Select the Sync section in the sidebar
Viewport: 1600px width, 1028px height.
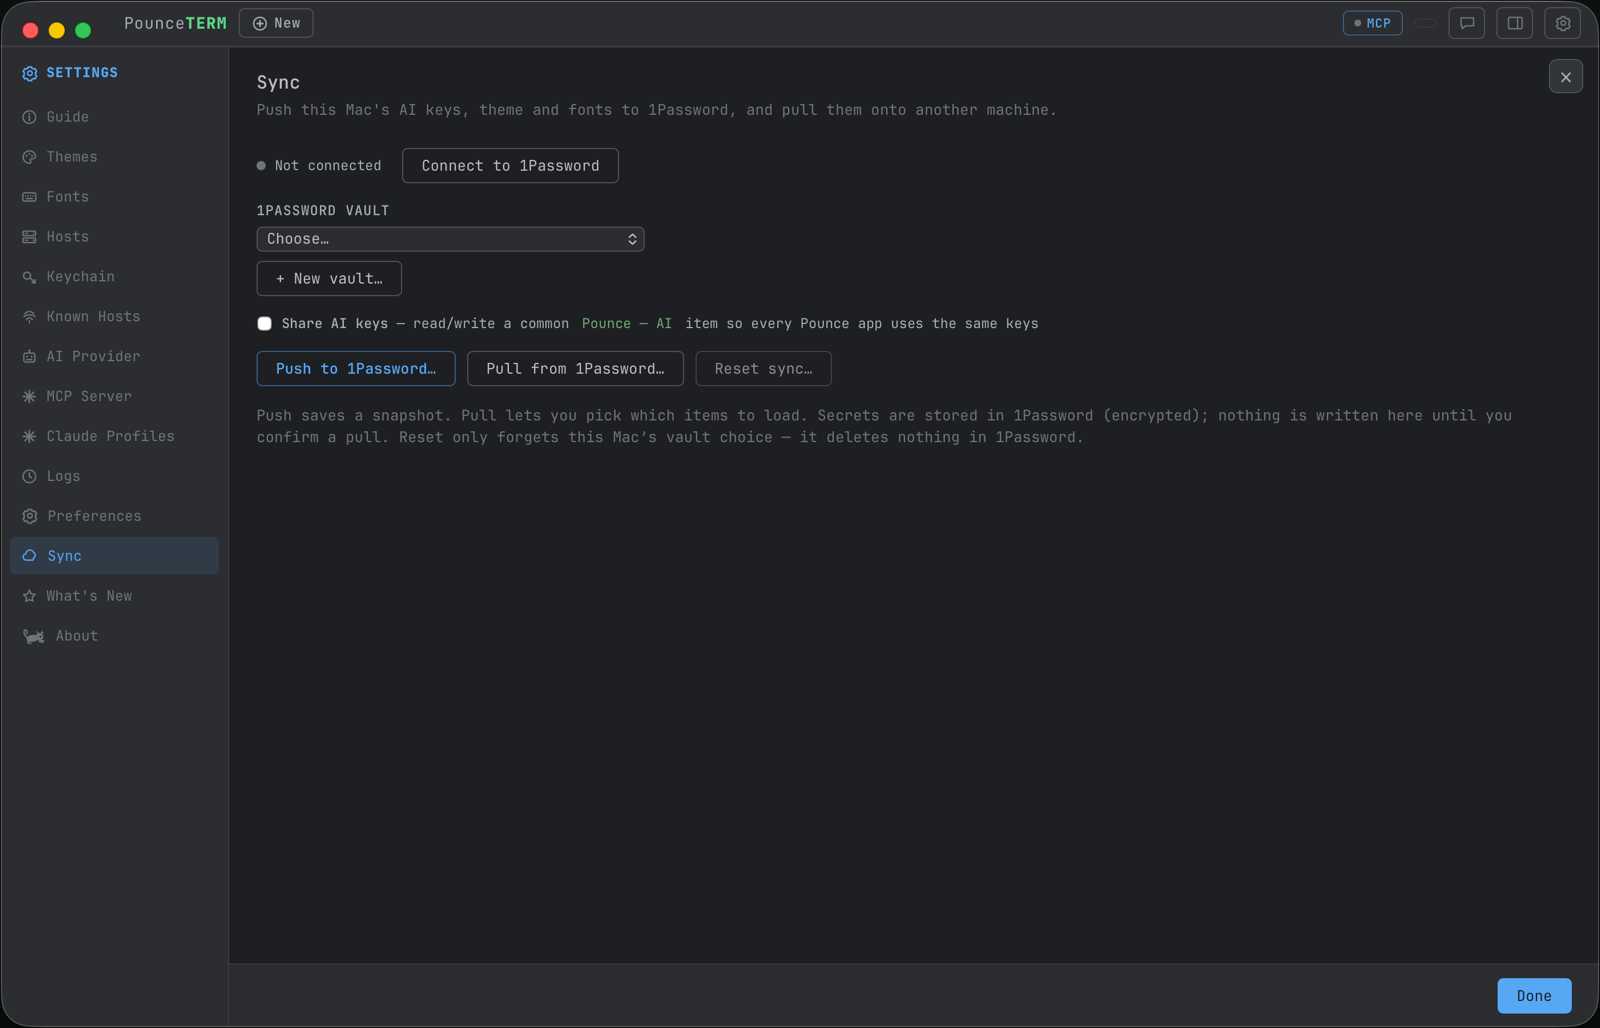coord(114,556)
